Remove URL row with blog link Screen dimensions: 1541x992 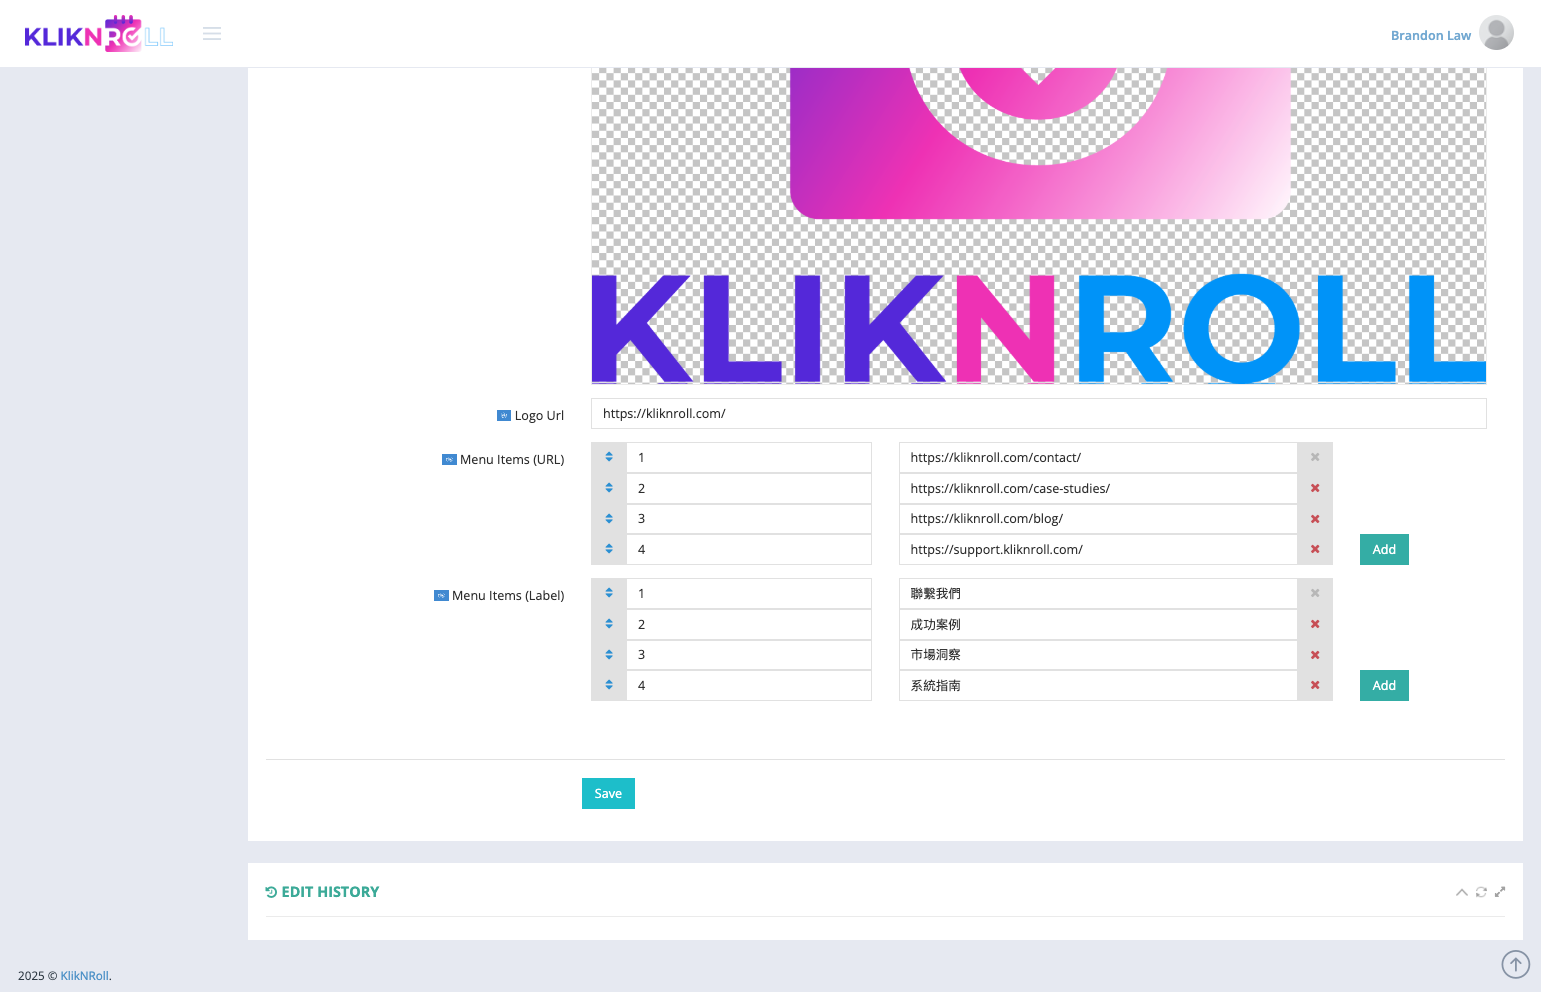[1315, 519]
